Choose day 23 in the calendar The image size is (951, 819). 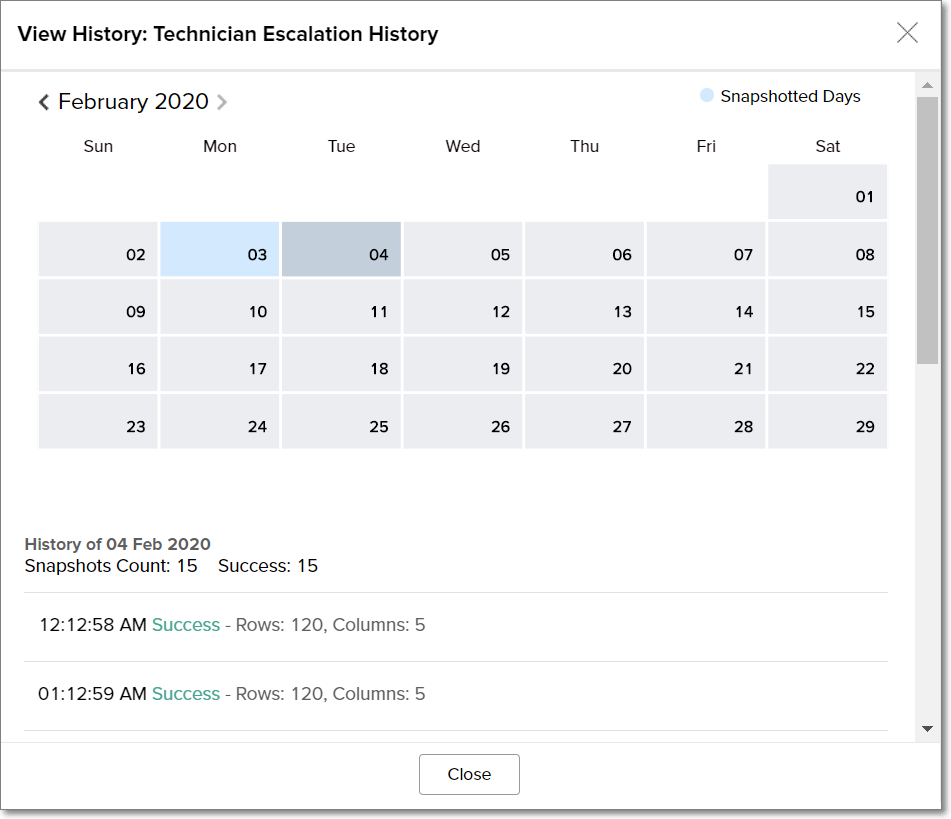tap(98, 422)
